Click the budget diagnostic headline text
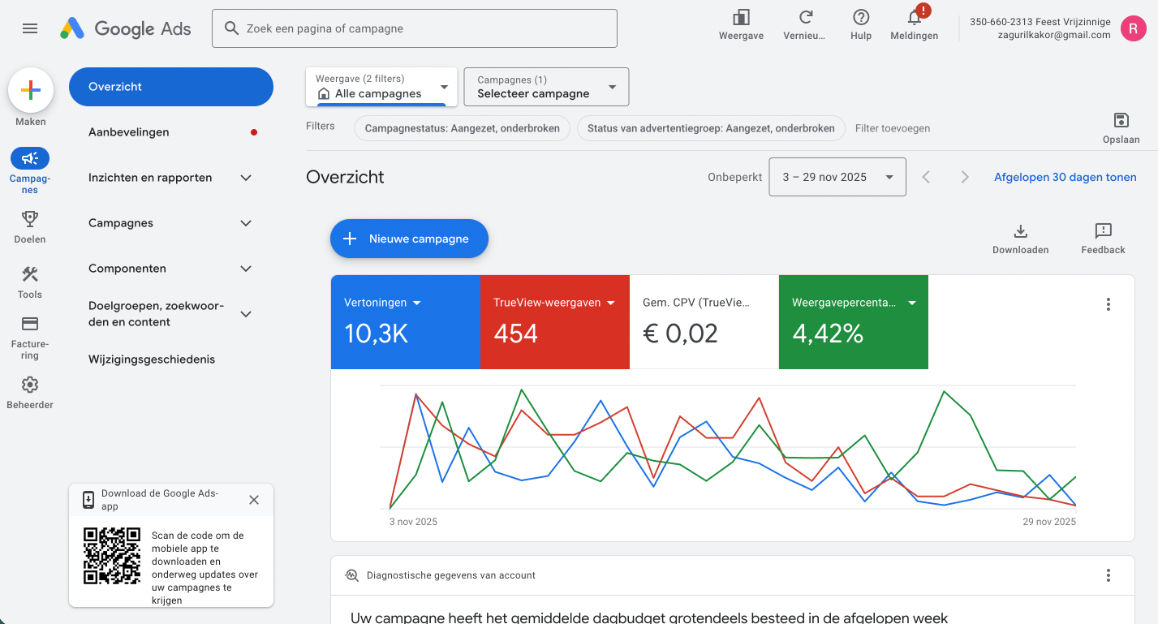The height and width of the screenshot is (624, 1158). point(648,617)
